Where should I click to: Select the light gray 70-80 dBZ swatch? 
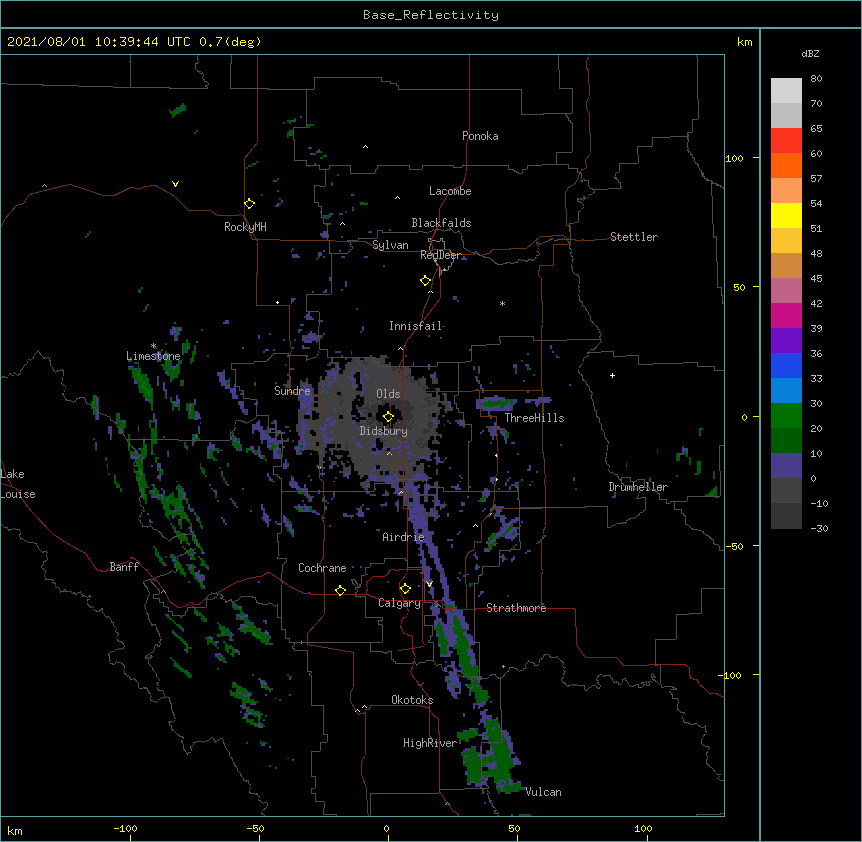[x=786, y=91]
